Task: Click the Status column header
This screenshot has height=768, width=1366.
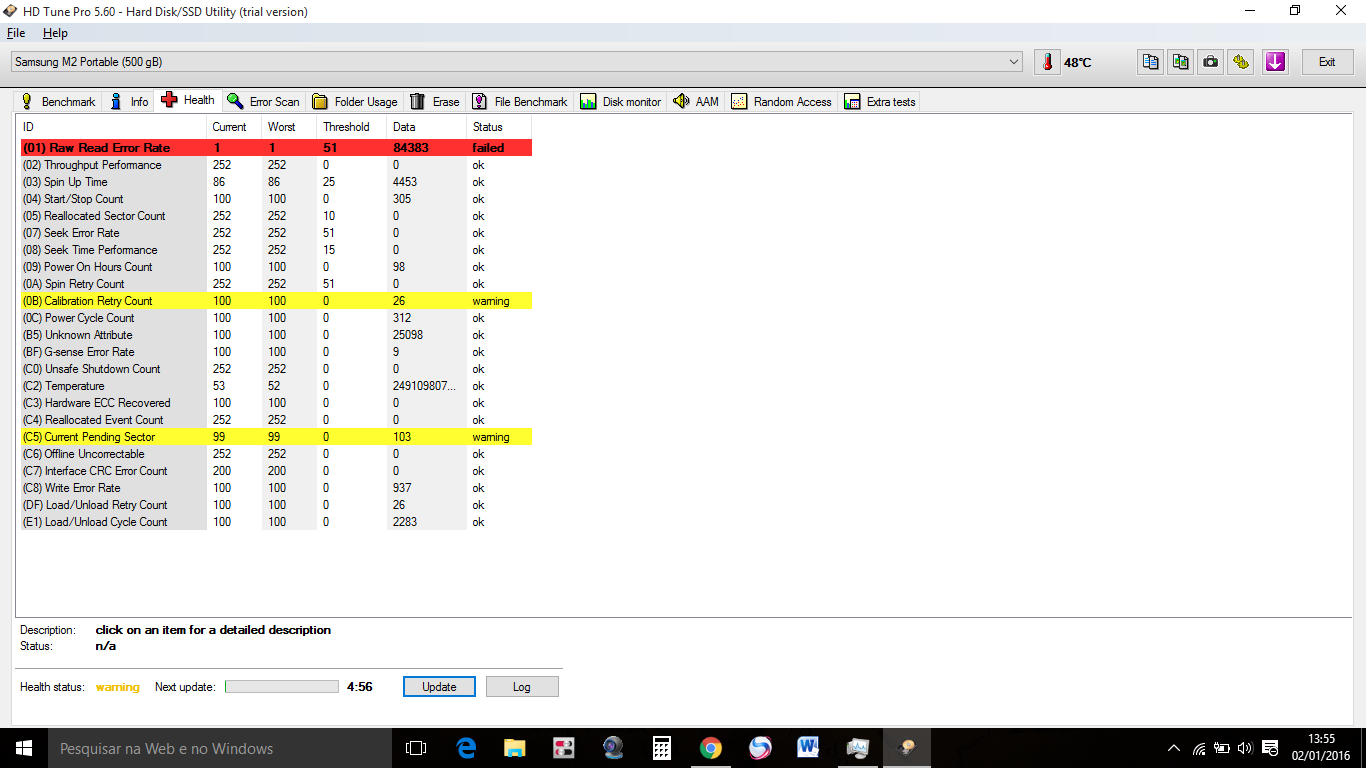Action: coord(499,127)
